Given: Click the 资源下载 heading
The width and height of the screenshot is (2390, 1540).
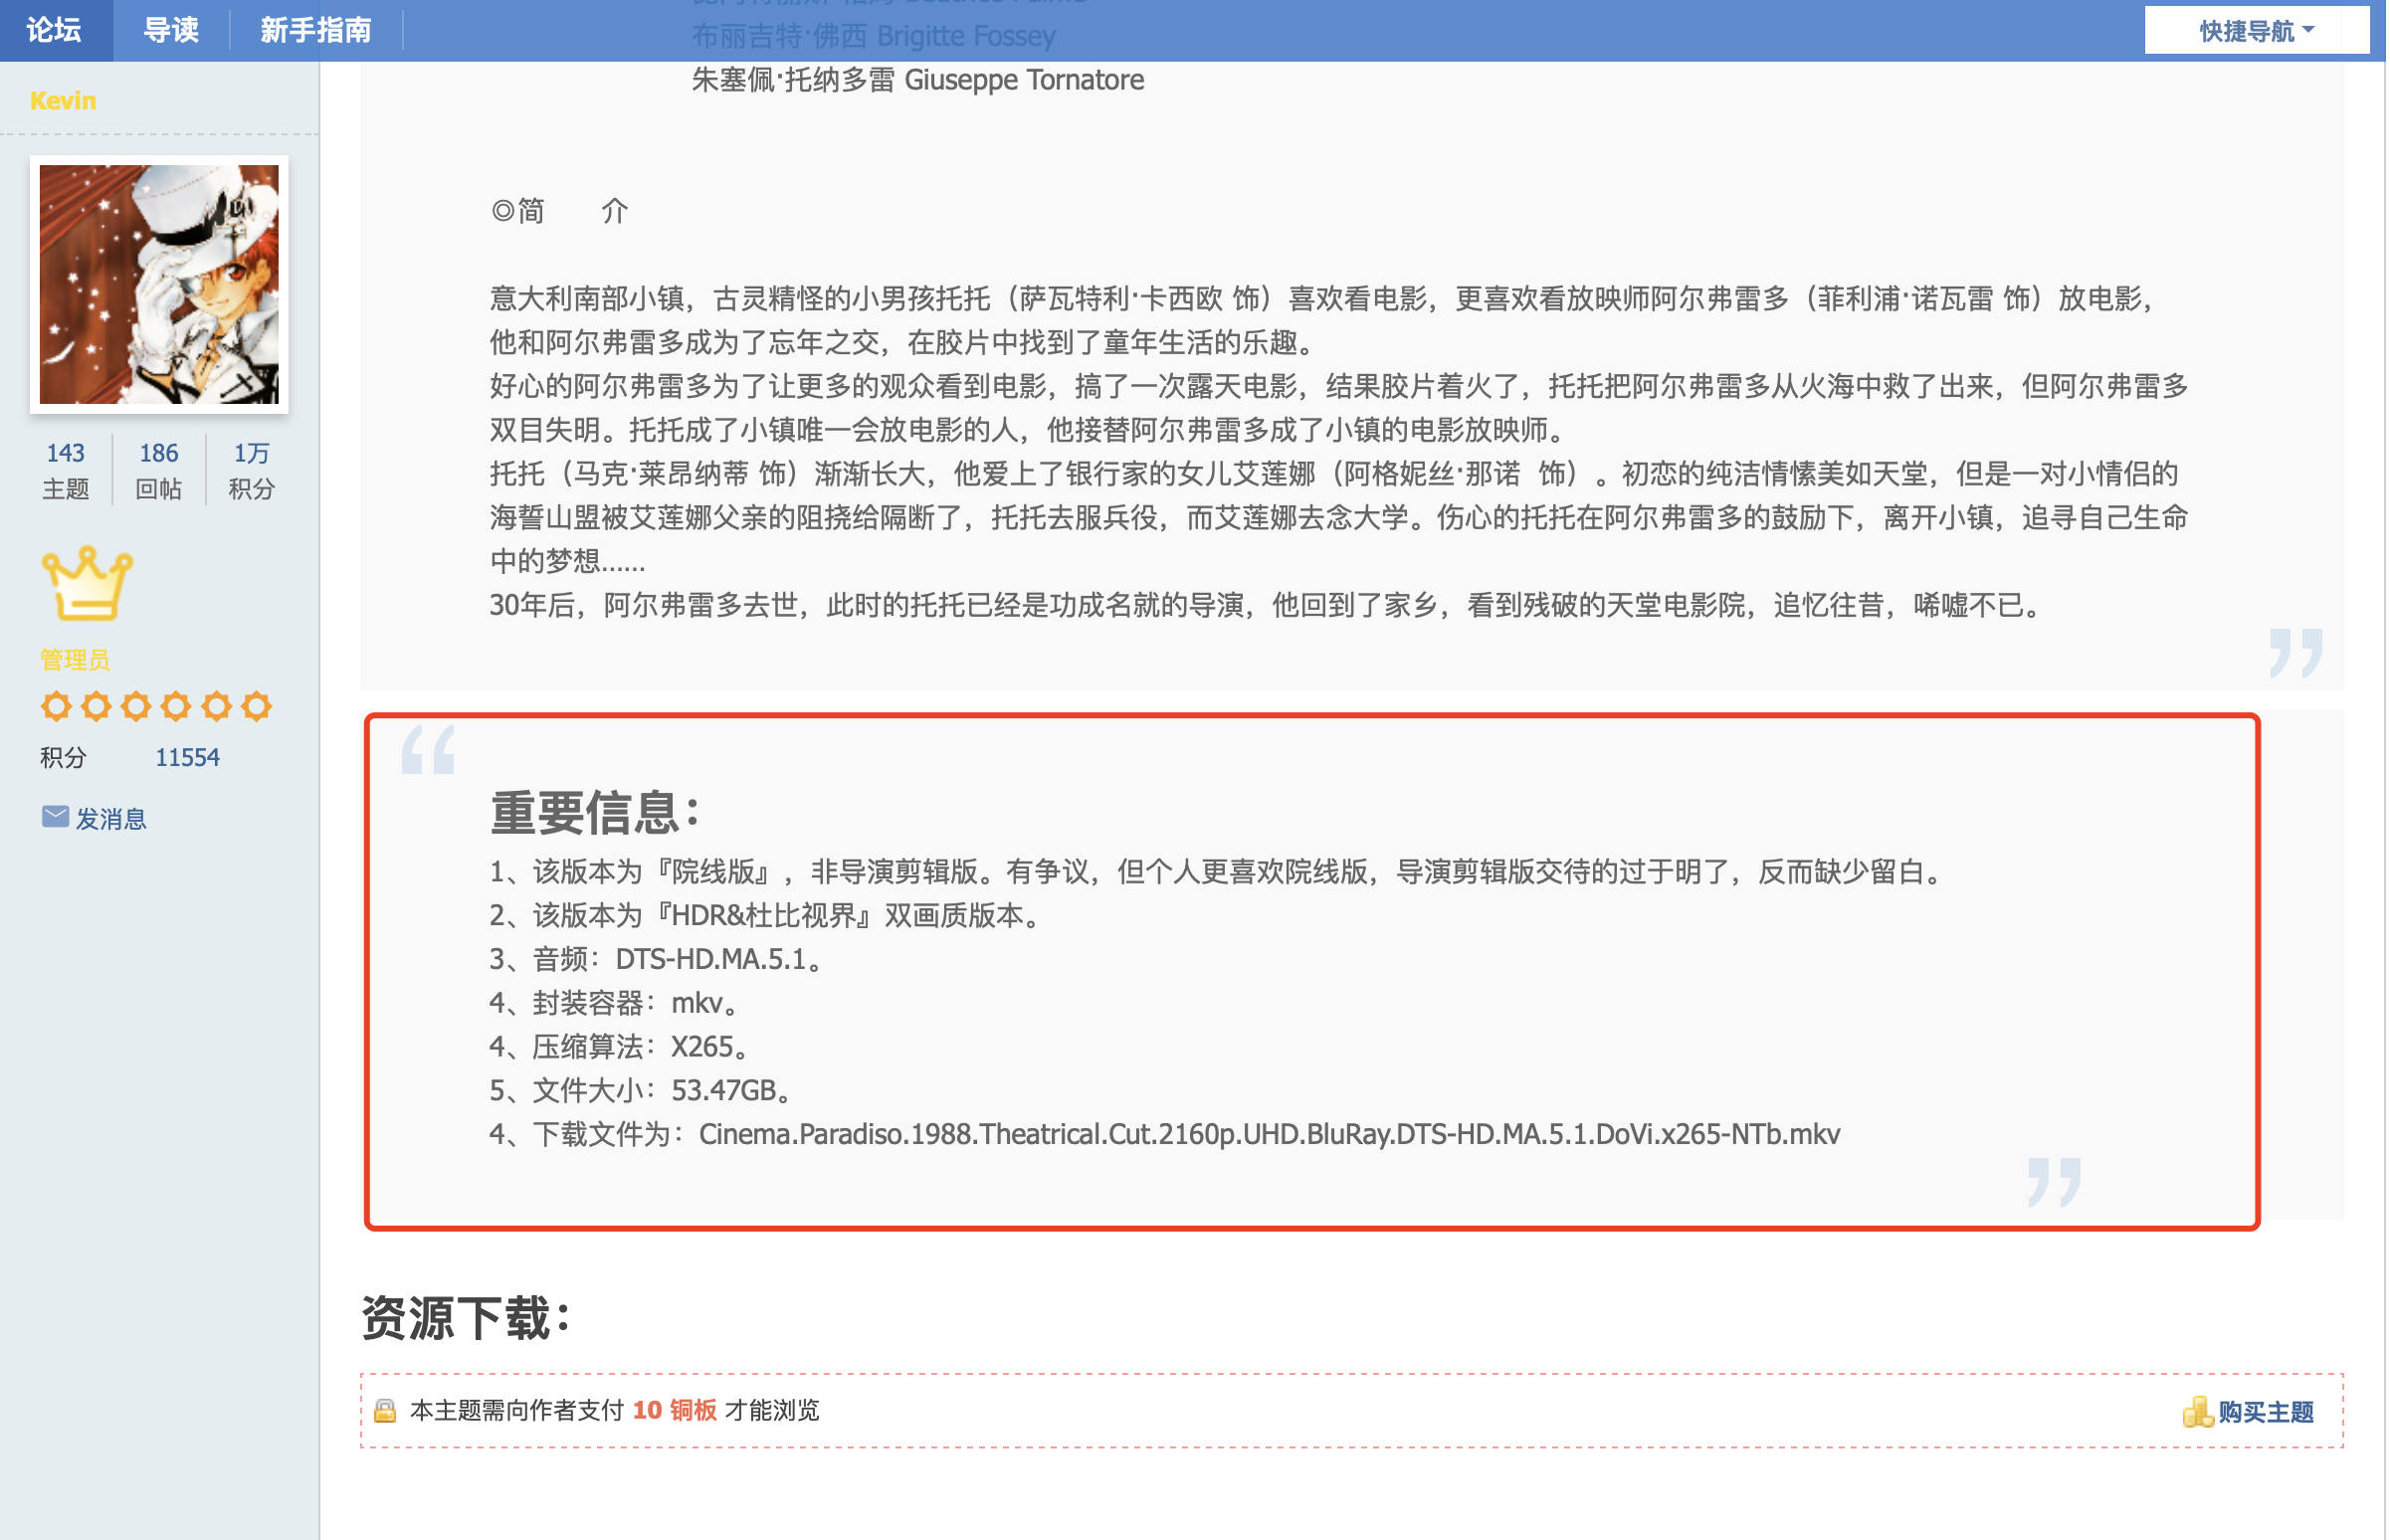Looking at the screenshot, I should point(467,1319).
